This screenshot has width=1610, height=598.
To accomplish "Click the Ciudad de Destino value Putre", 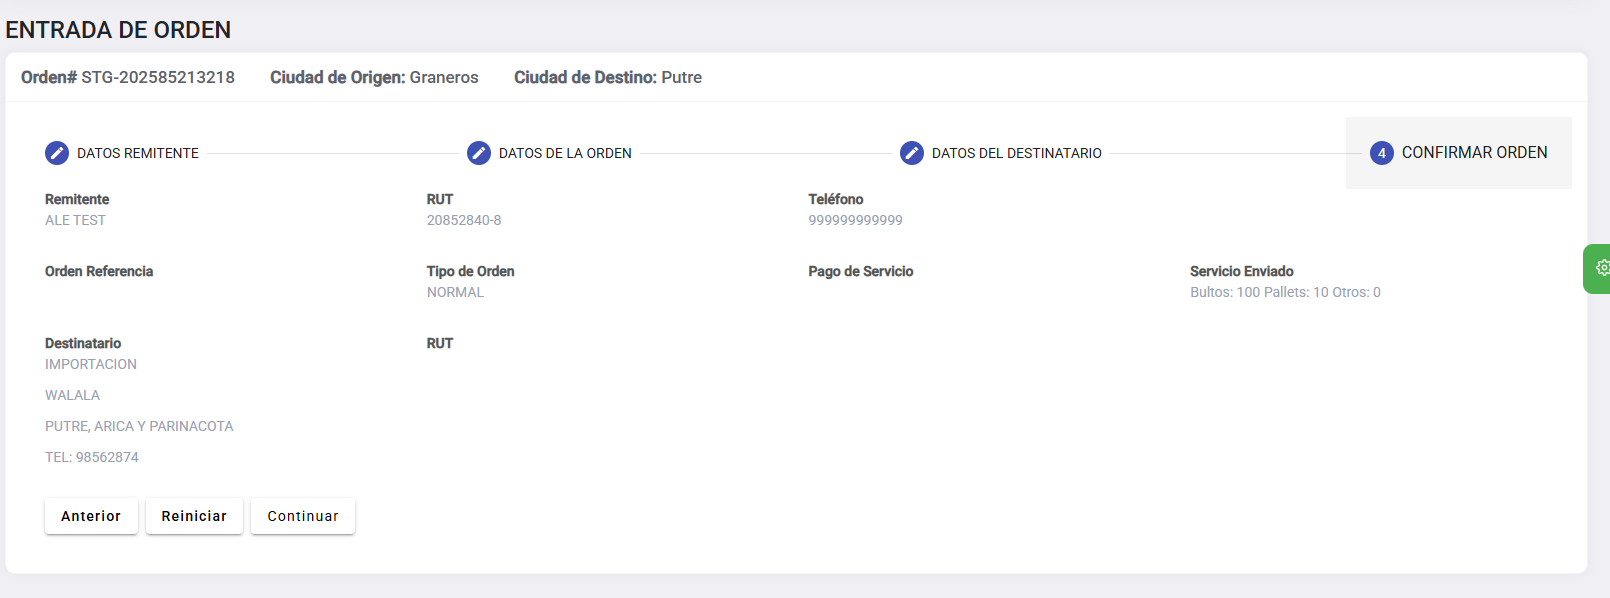I will [681, 77].
